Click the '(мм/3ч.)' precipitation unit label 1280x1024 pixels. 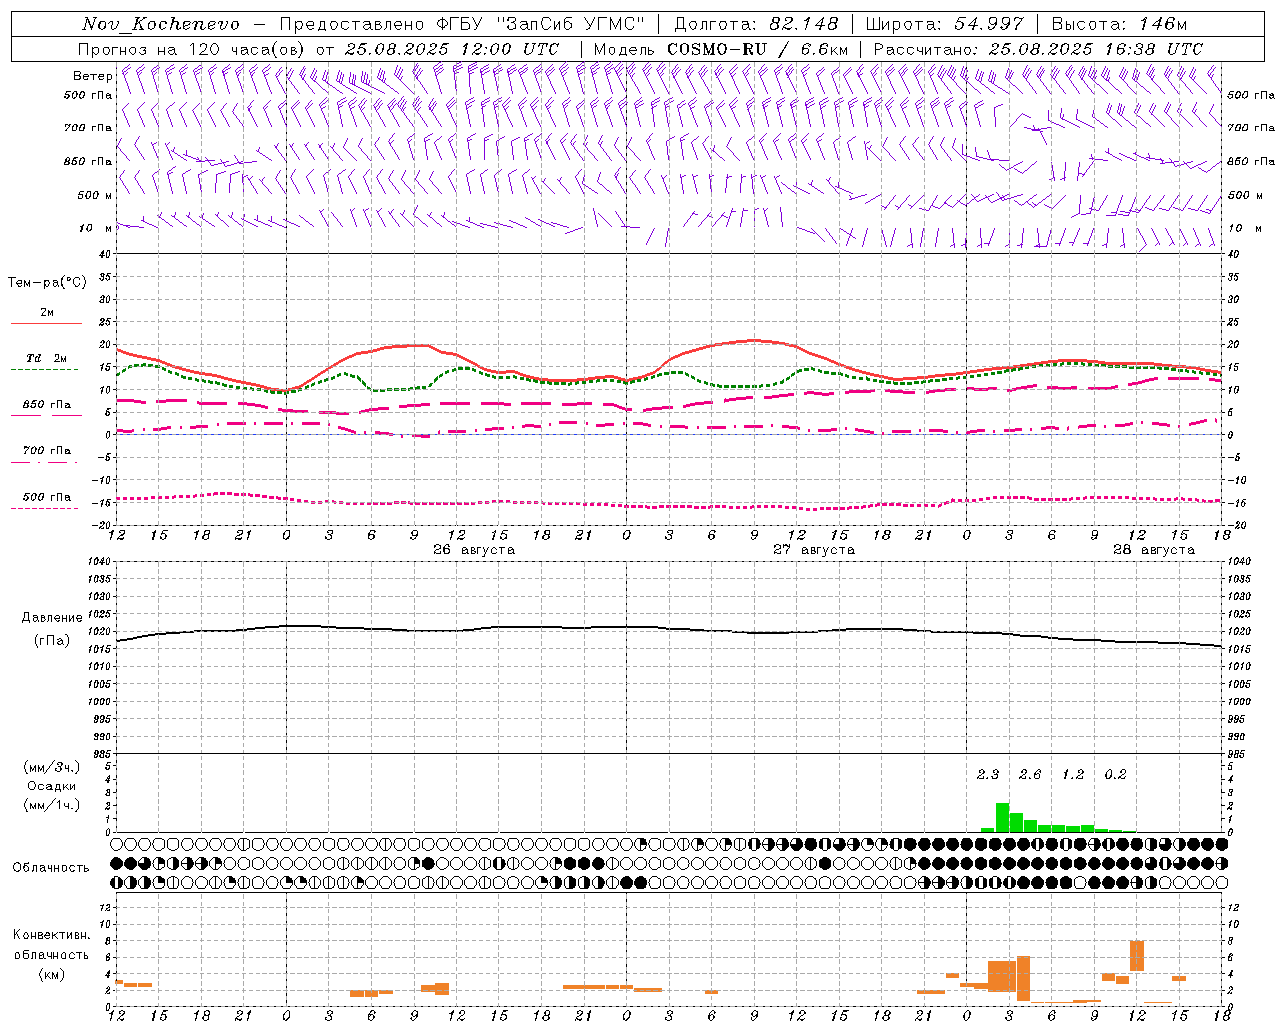[52, 767]
